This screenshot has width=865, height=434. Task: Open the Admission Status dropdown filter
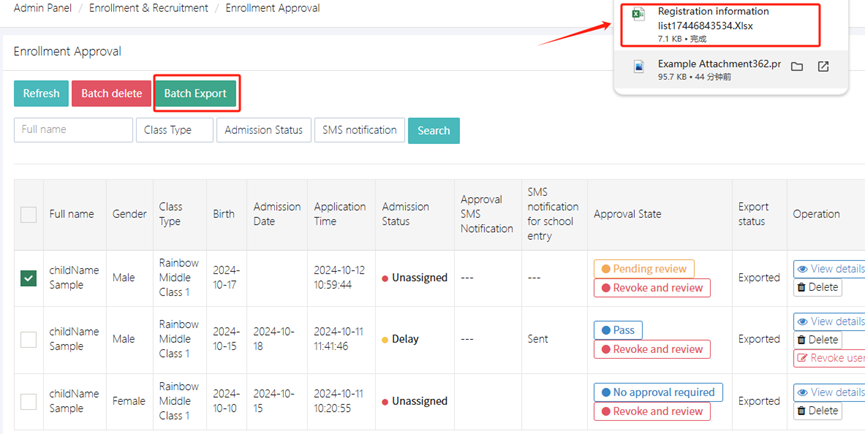(263, 130)
